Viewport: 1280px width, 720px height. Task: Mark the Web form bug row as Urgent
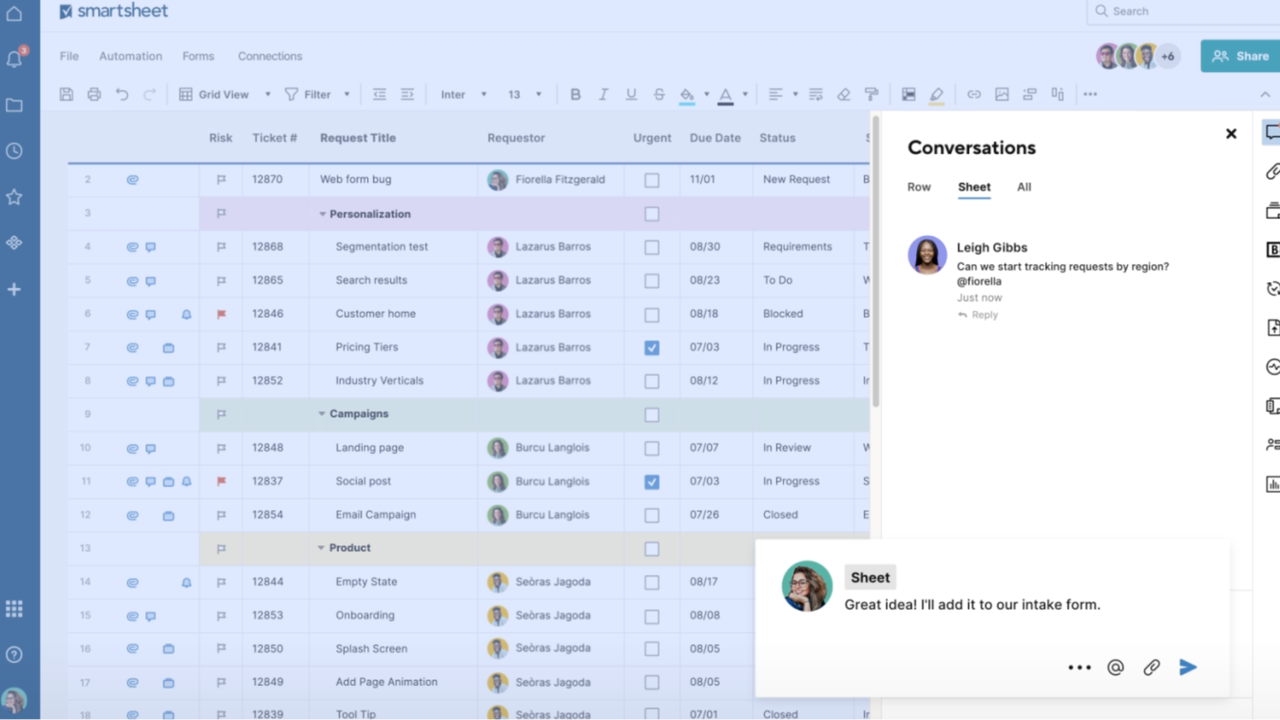coord(652,179)
